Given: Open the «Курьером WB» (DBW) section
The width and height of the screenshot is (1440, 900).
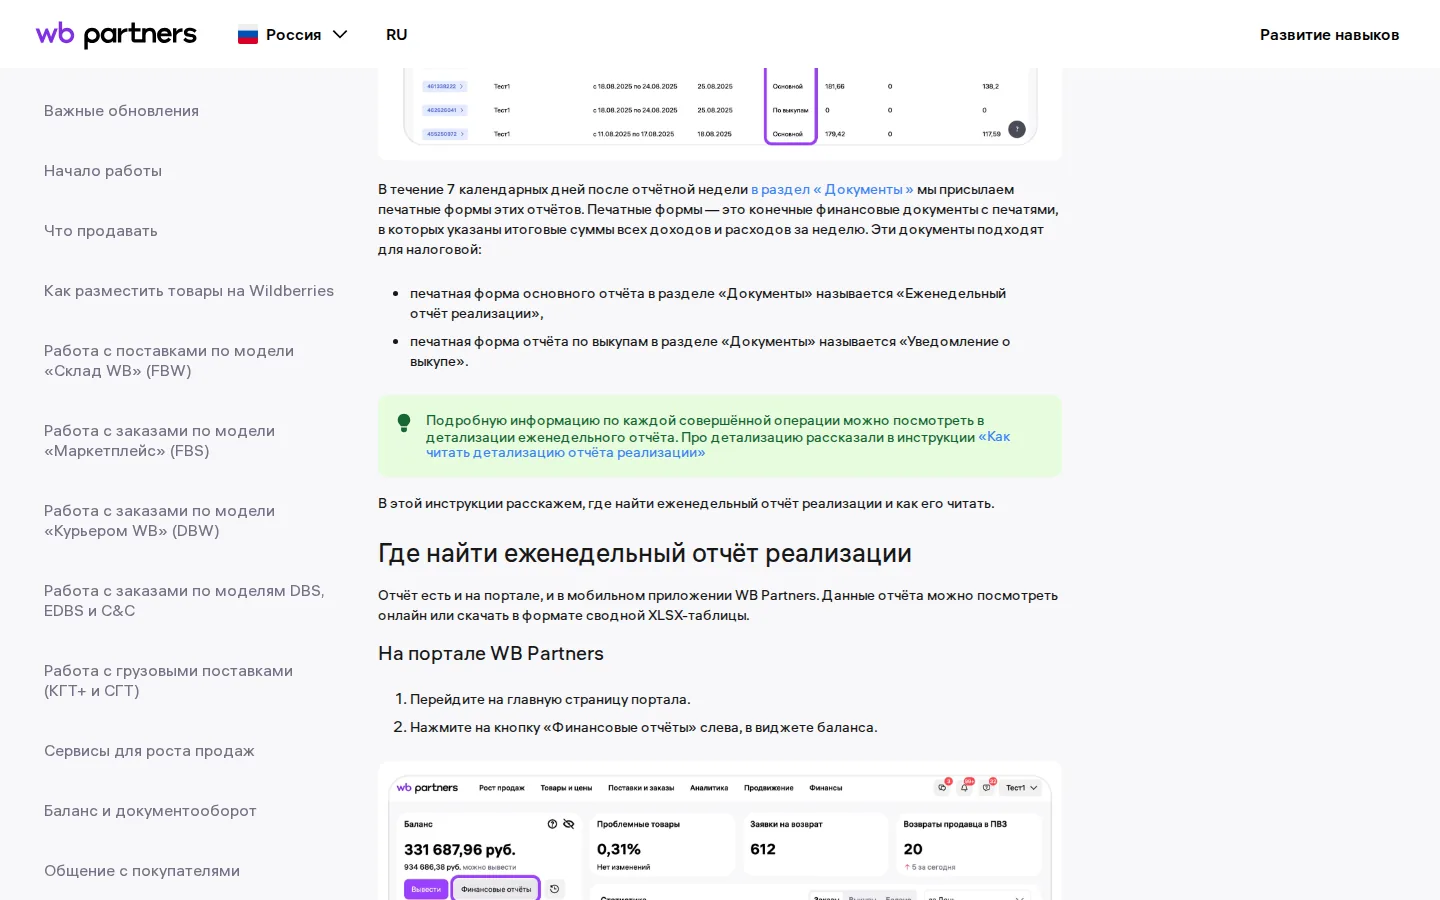Looking at the screenshot, I should (159, 521).
